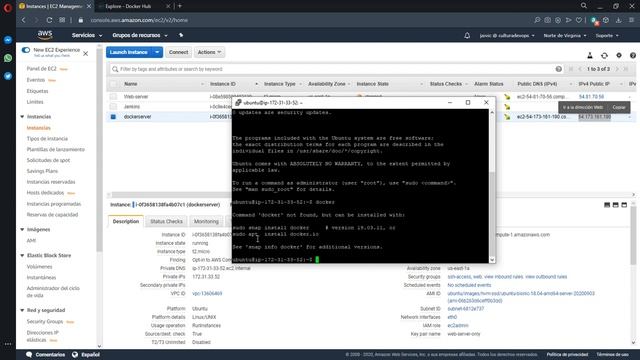Check the select-all instances checkbox
The width and height of the screenshot is (640, 360).
click(113, 84)
